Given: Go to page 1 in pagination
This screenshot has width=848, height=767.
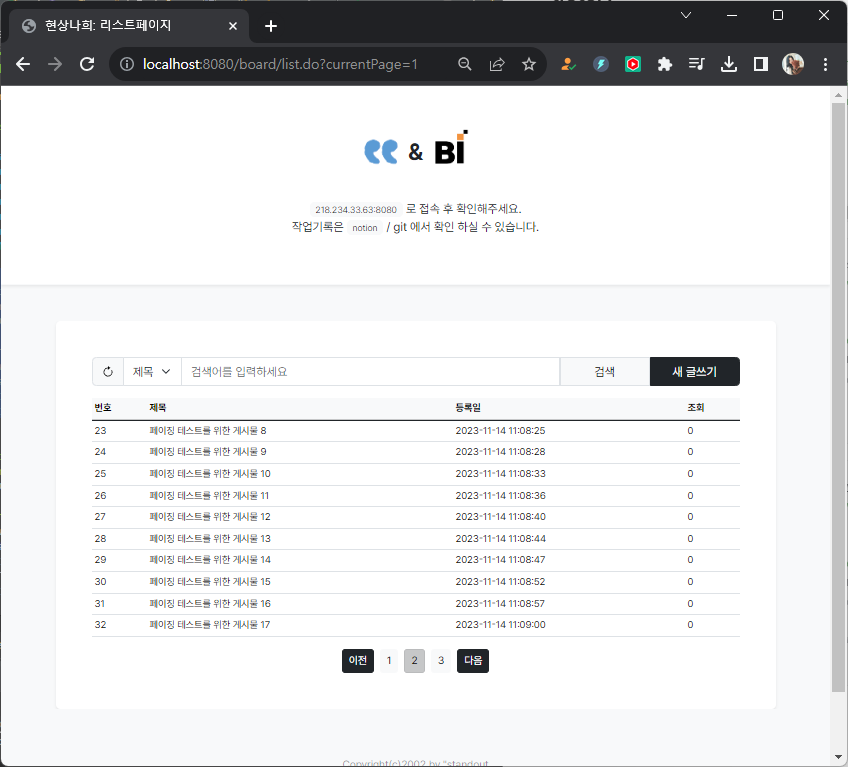Looking at the screenshot, I should click(389, 661).
